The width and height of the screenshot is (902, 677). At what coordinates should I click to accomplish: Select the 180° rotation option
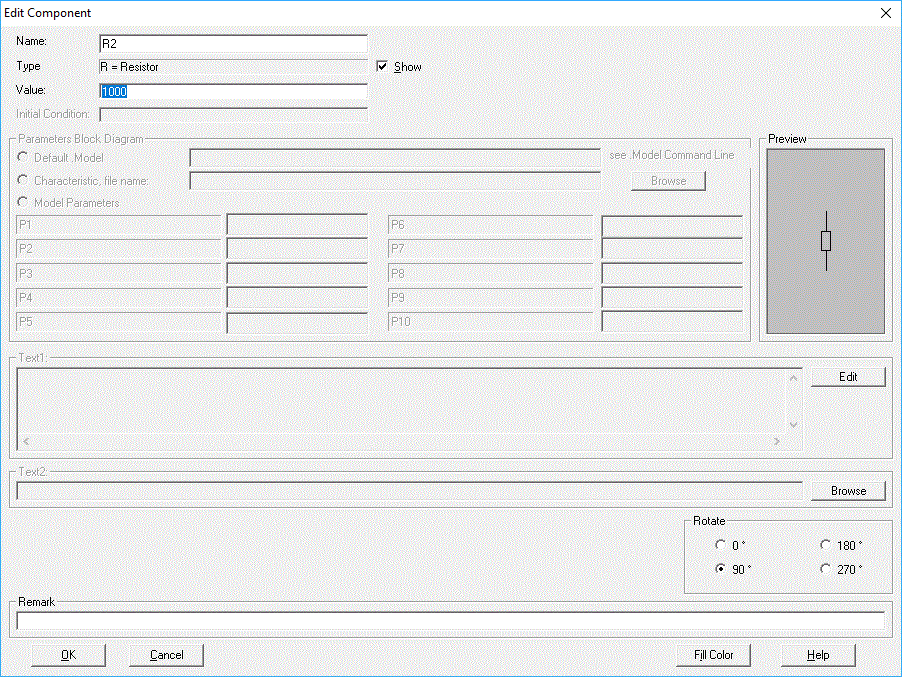(825, 545)
